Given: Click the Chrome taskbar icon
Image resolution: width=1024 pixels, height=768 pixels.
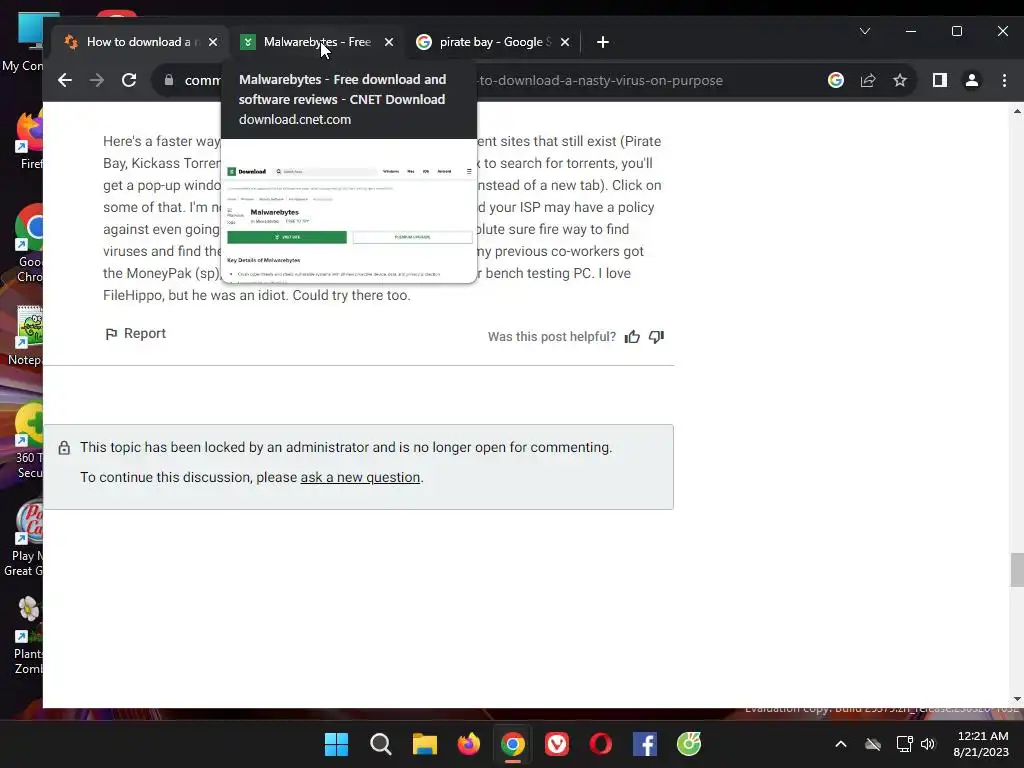Looking at the screenshot, I should click(x=513, y=744).
